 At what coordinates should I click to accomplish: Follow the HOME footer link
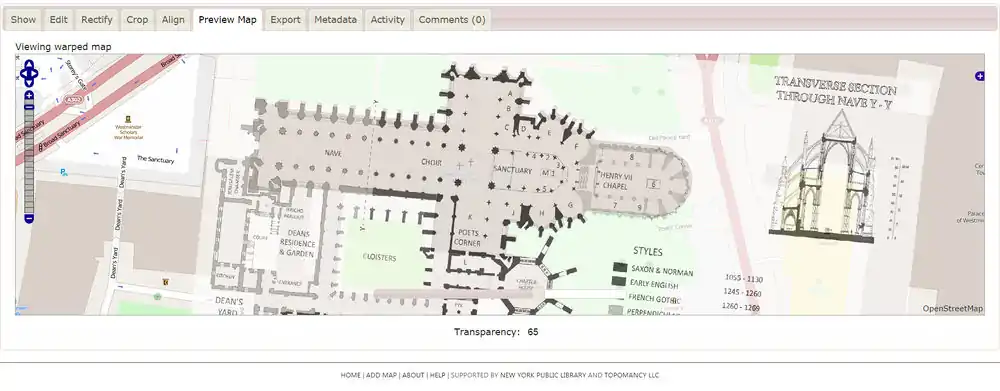[x=350, y=375]
